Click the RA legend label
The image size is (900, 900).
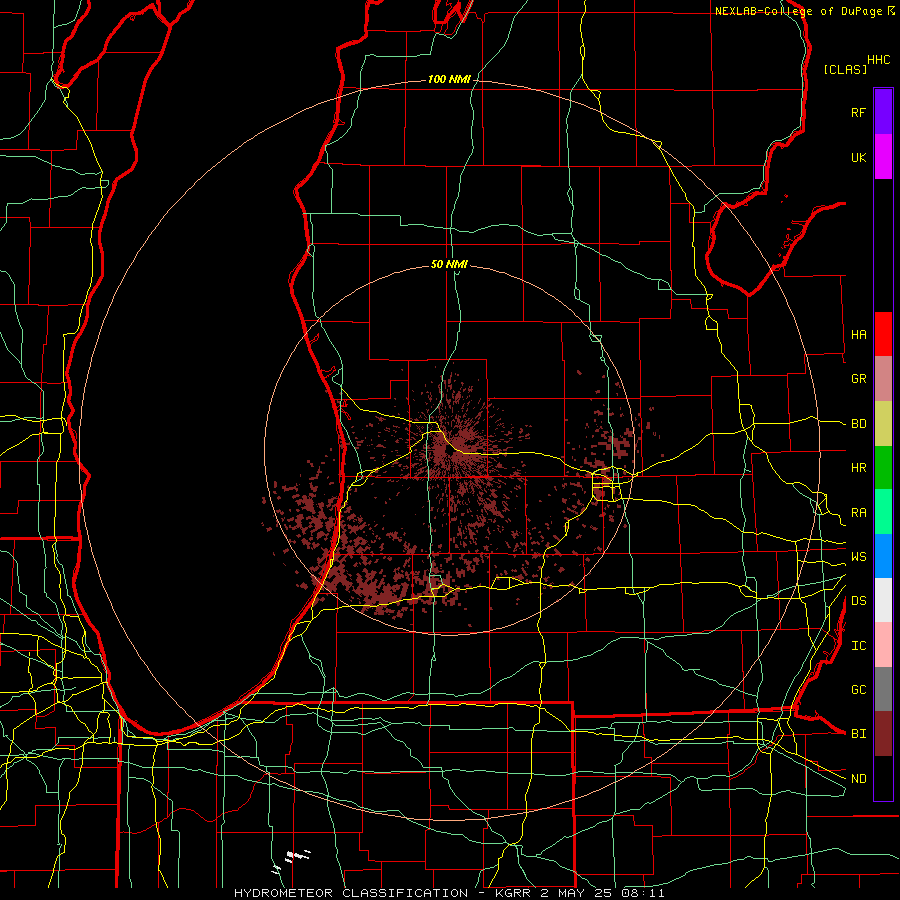click(x=858, y=512)
